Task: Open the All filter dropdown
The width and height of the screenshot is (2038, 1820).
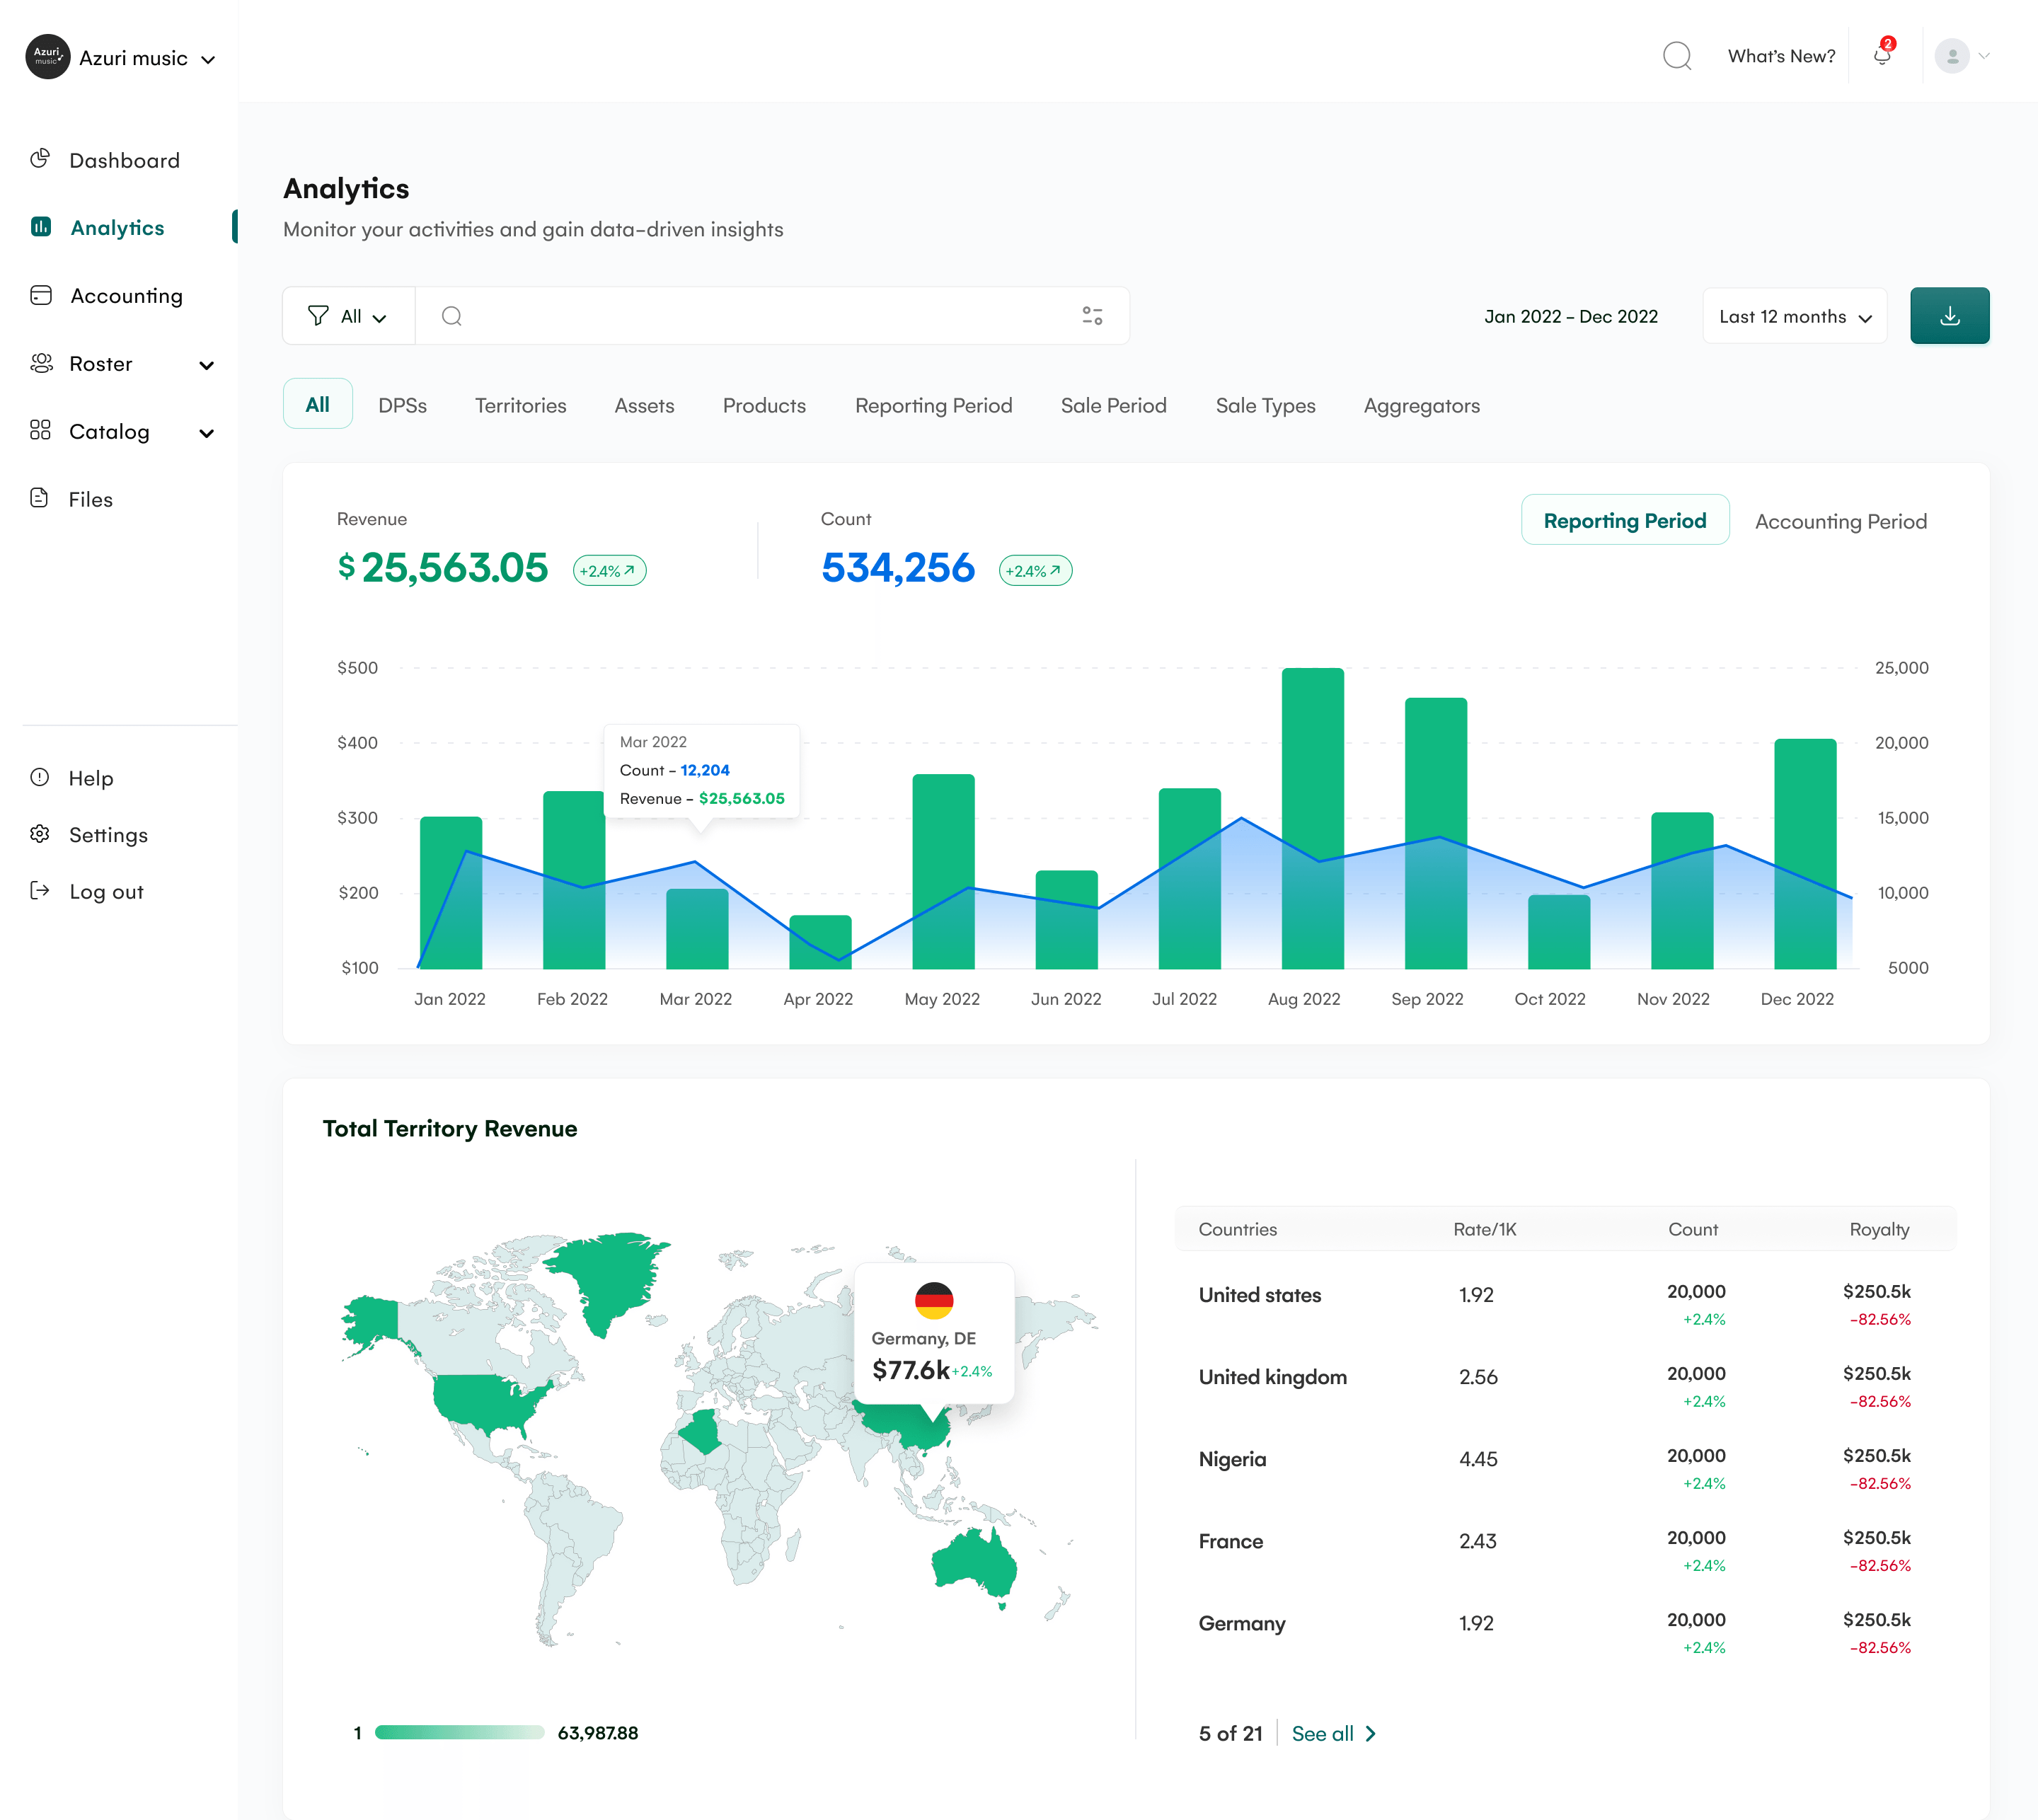Action: (349, 316)
